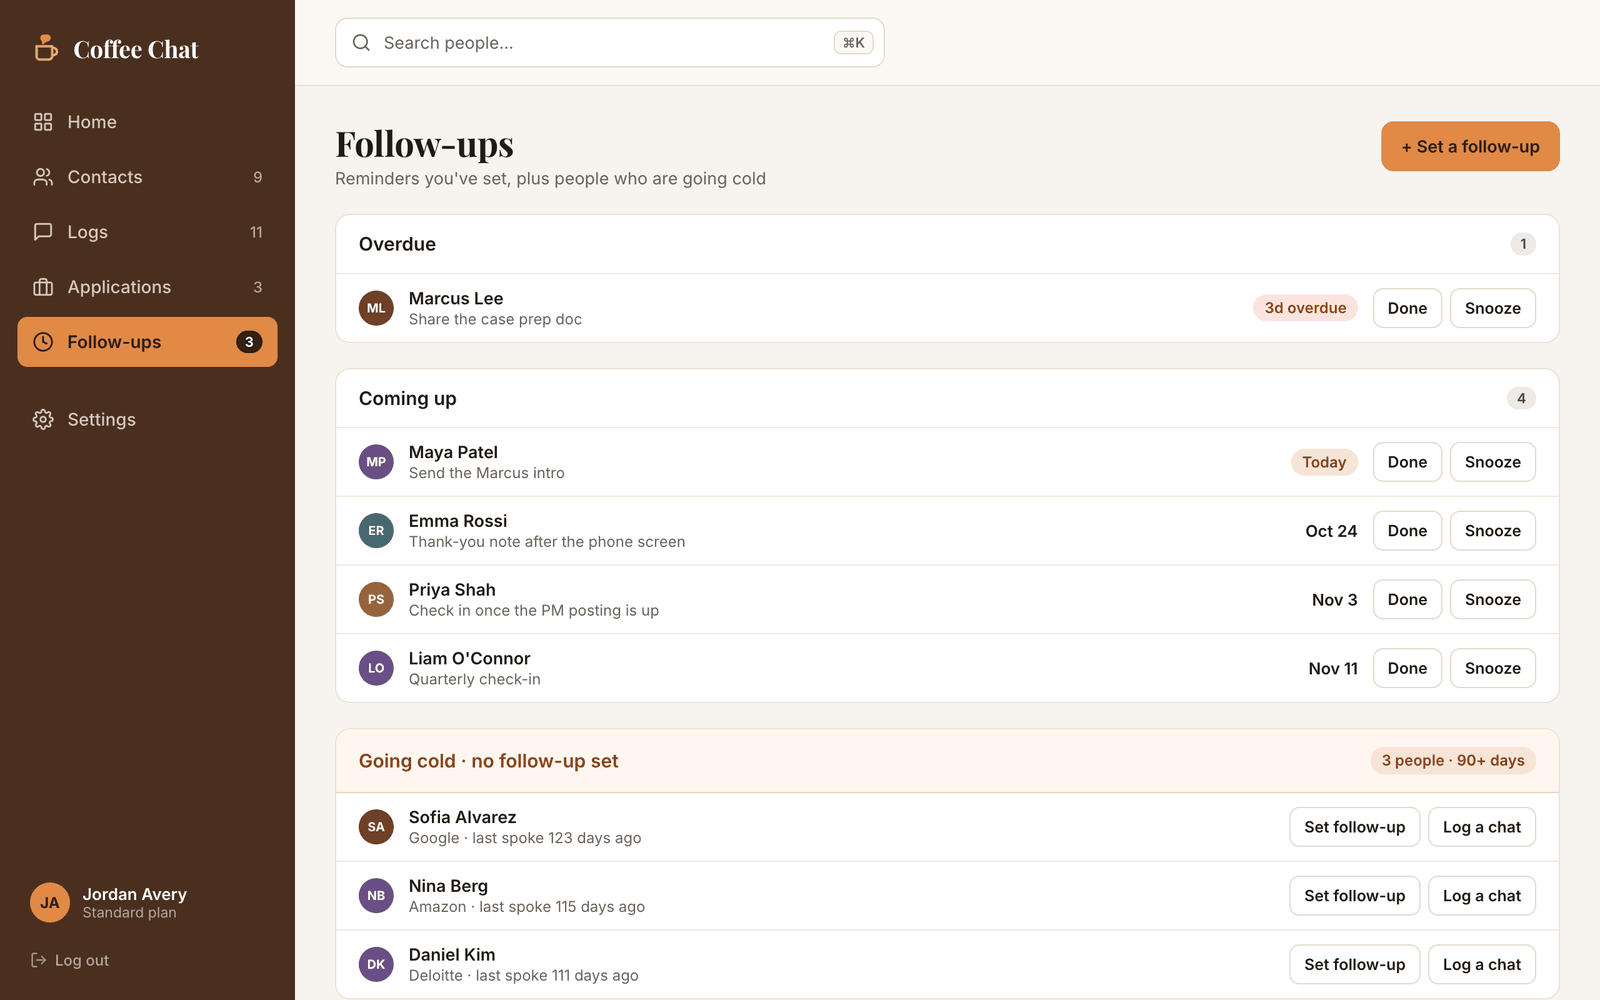The width and height of the screenshot is (1600, 1000).
Task: Click the Coffee Chat cup logo icon
Action: [x=46, y=48]
